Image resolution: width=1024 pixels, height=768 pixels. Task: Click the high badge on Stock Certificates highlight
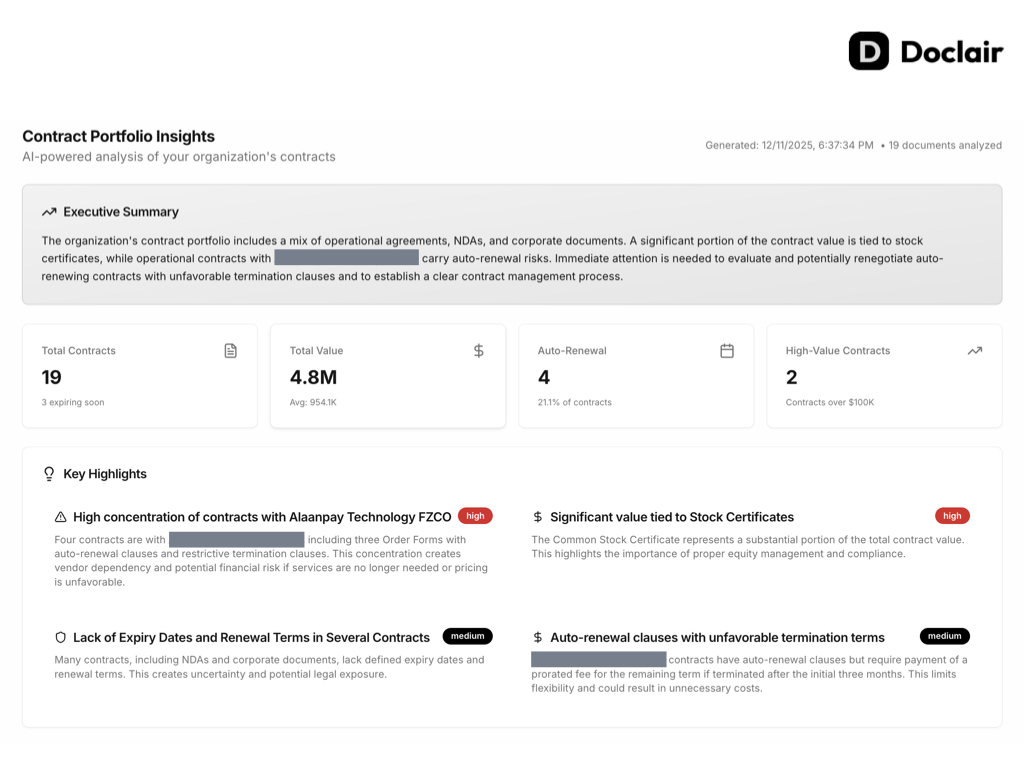pyautogui.click(x=952, y=516)
